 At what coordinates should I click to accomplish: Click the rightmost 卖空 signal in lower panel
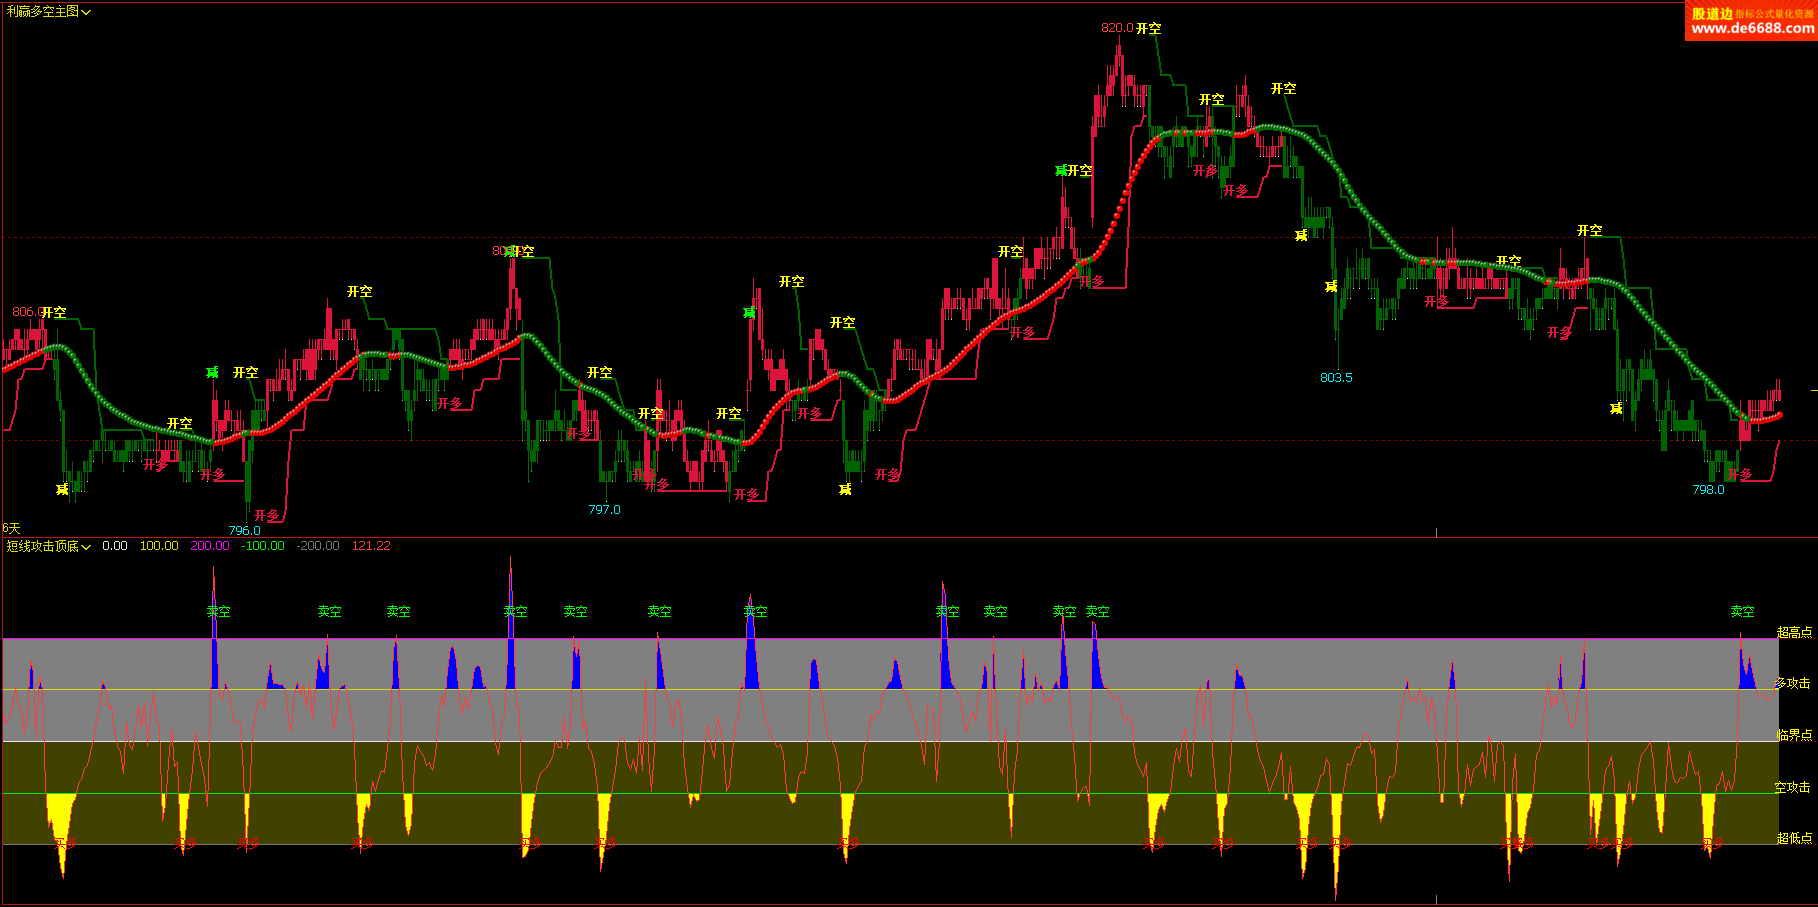1742,611
